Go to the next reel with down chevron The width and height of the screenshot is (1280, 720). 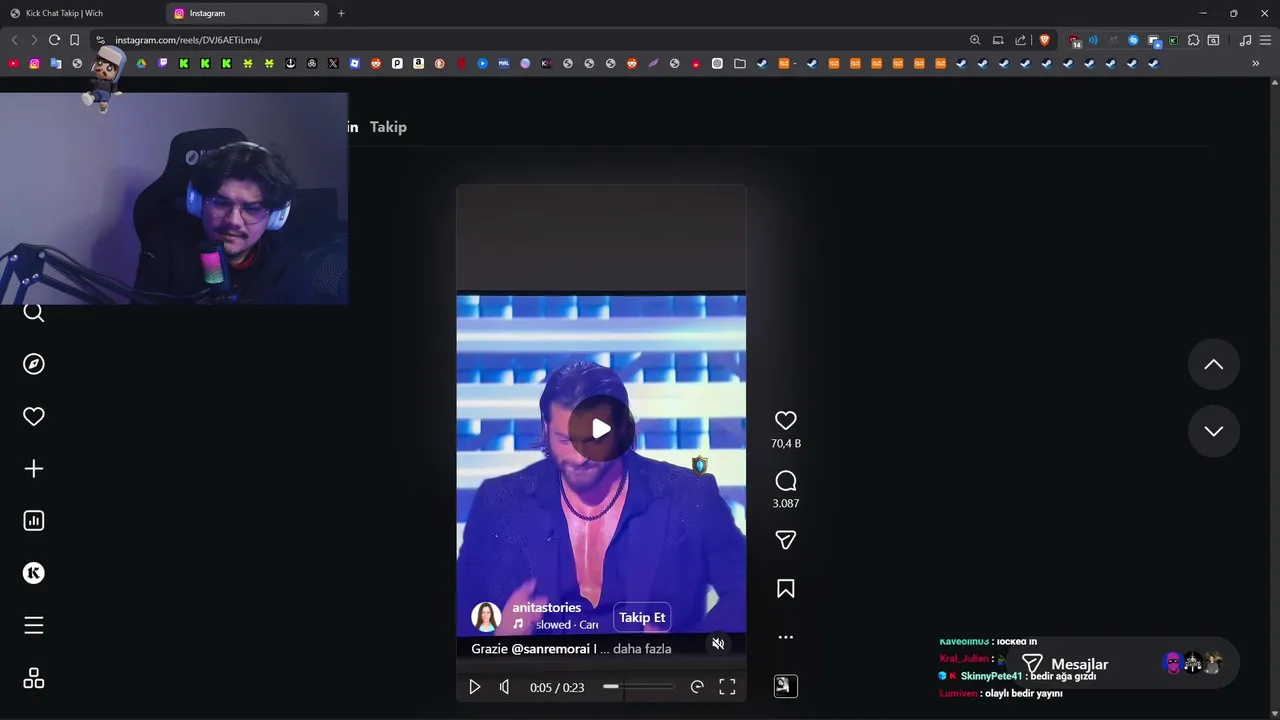pyautogui.click(x=1214, y=431)
